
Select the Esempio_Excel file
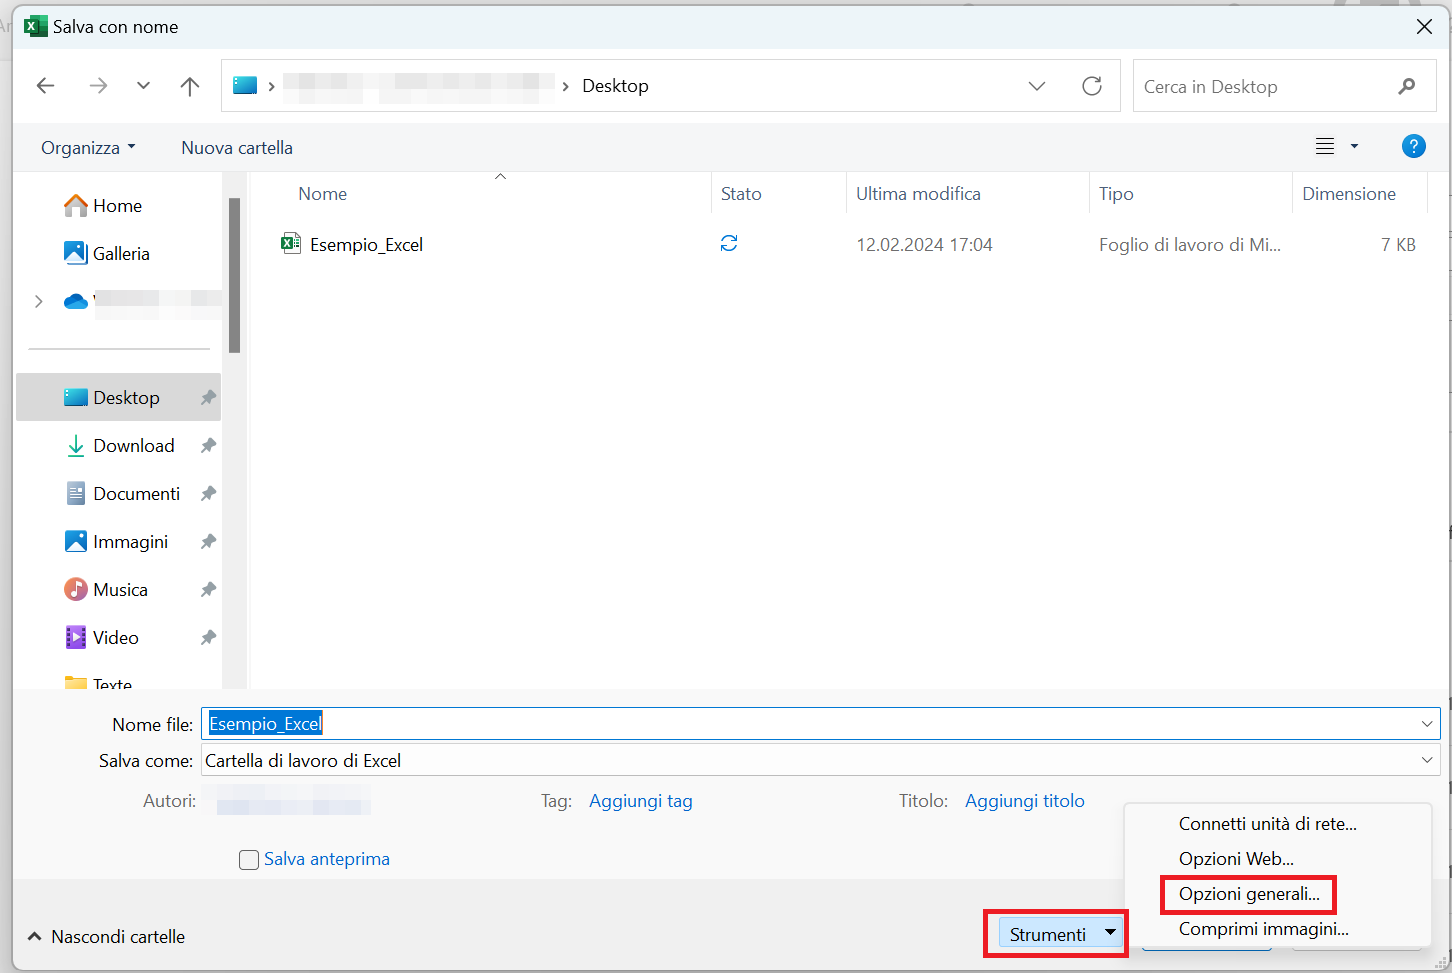click(366, 245)
